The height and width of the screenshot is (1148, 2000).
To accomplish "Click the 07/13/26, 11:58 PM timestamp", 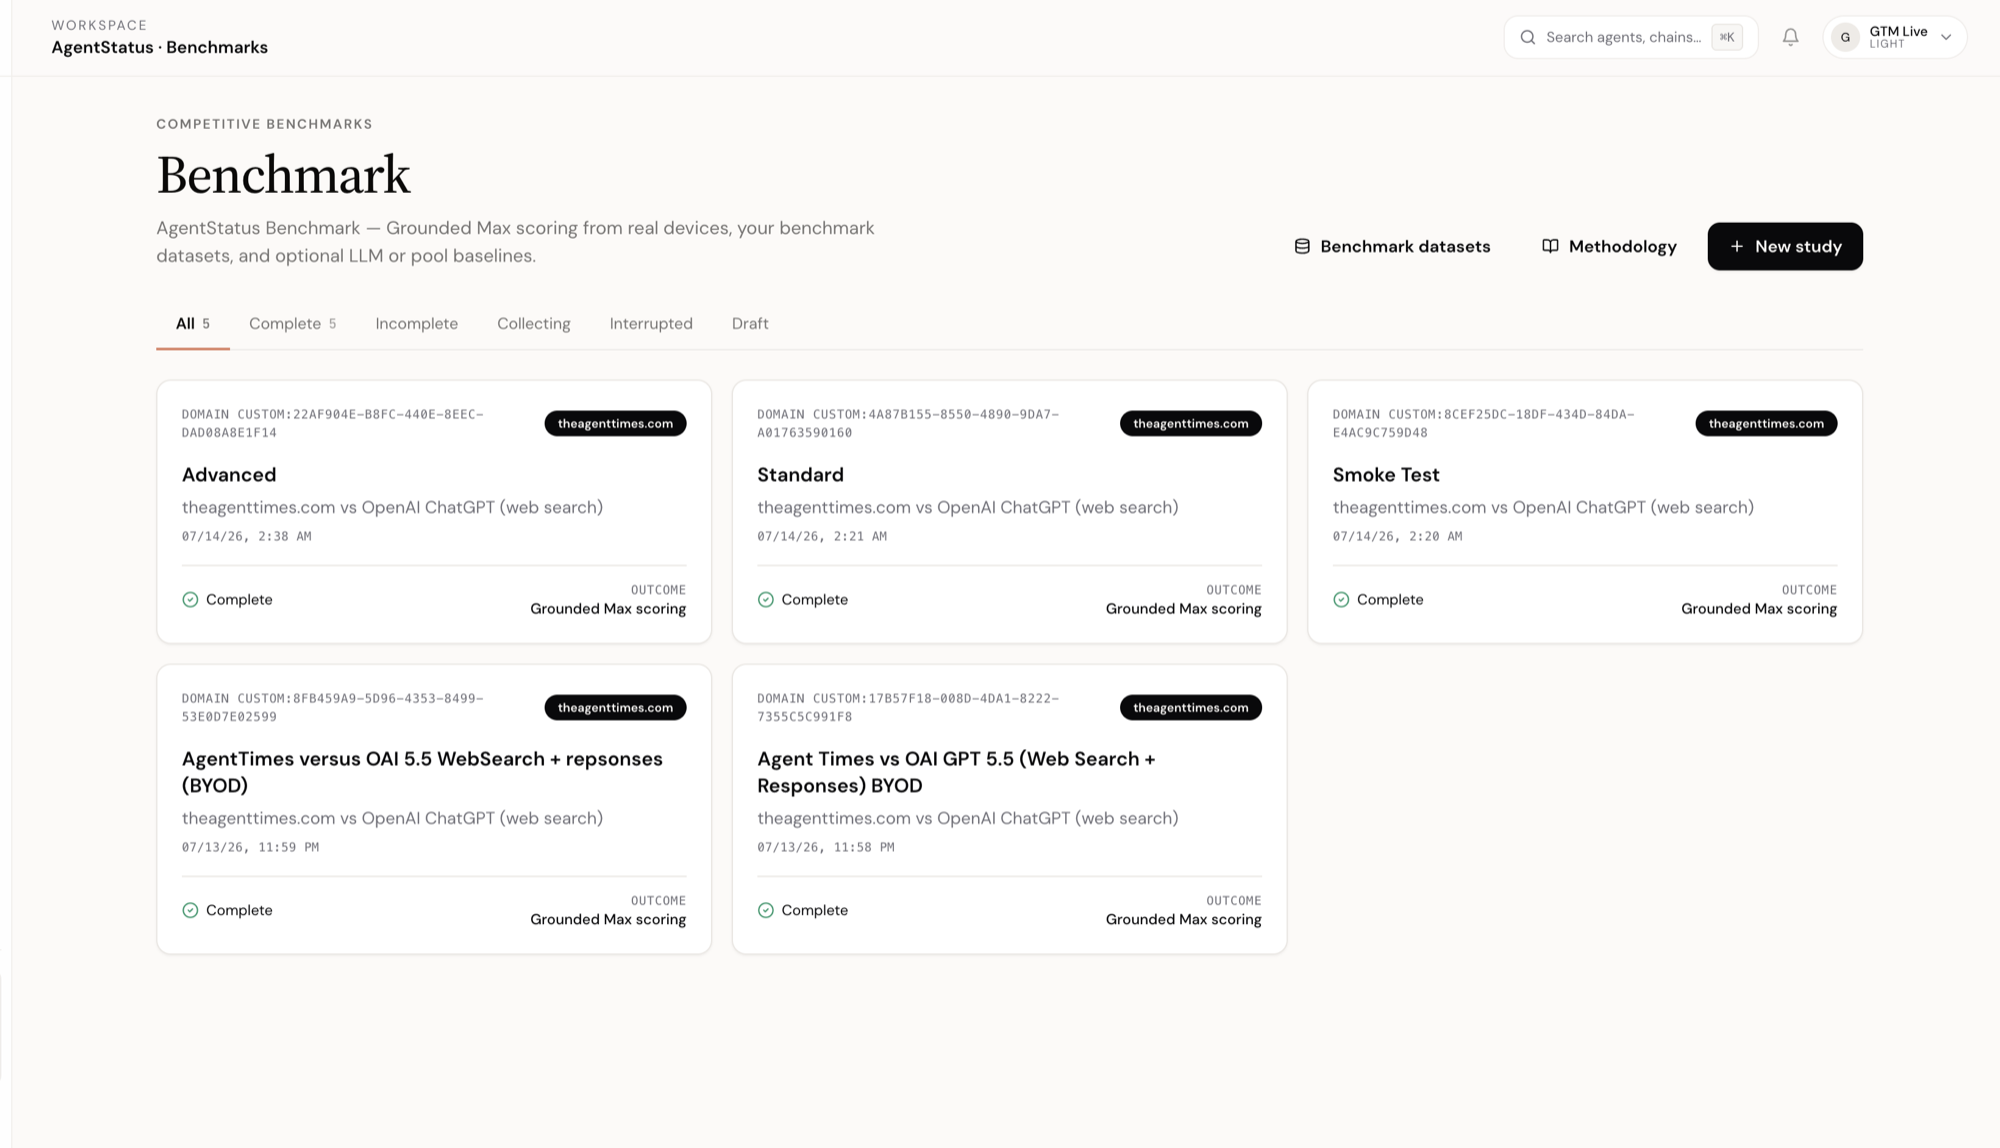I will (826, 847).
